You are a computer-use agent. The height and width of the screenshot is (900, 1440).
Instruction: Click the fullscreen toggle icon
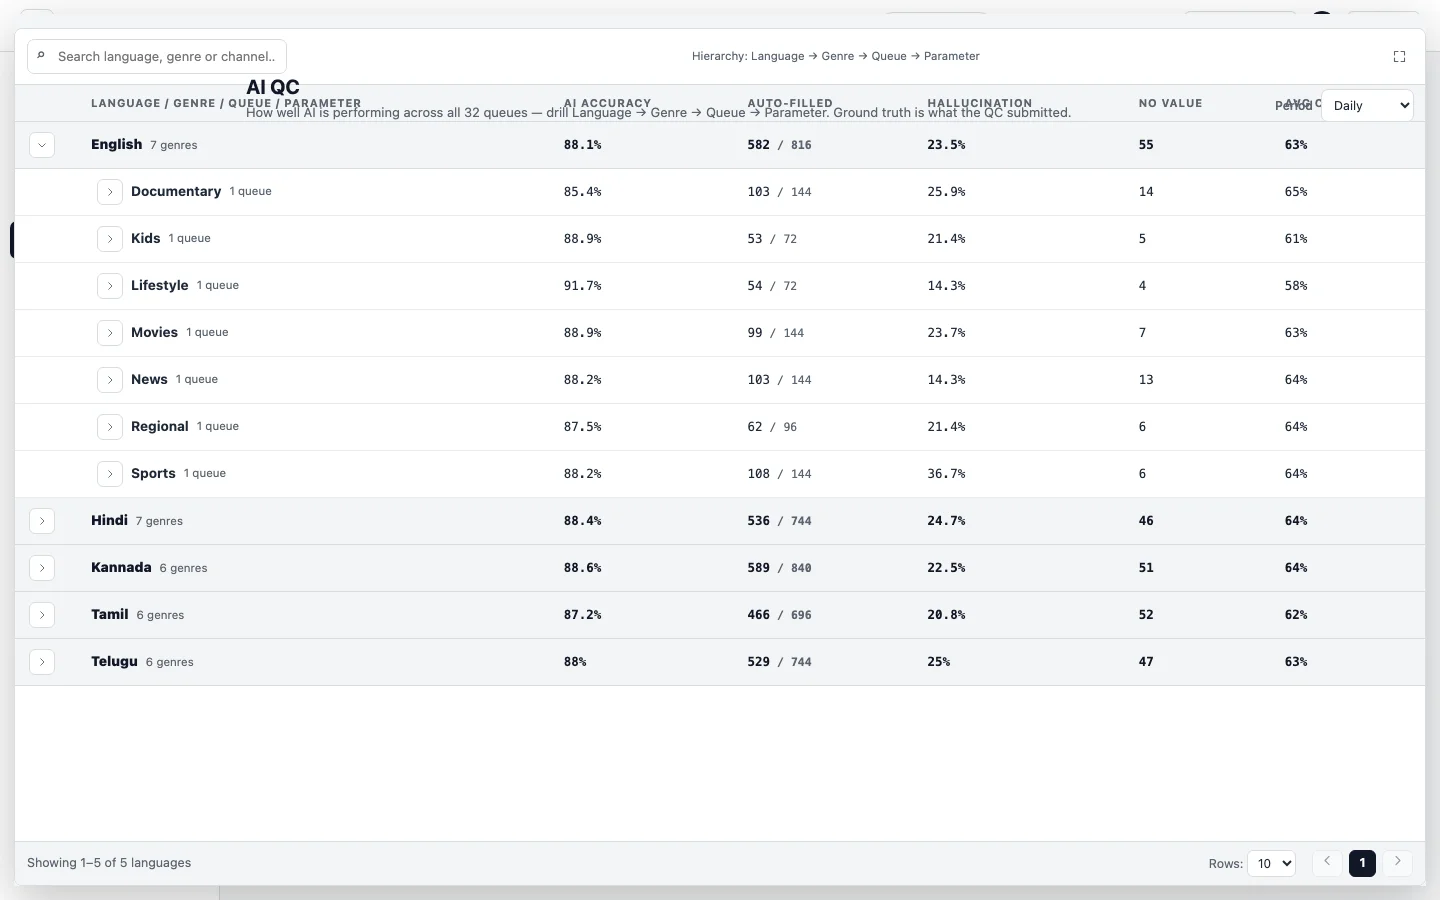pyautogui.click(x=1399, y=57)
